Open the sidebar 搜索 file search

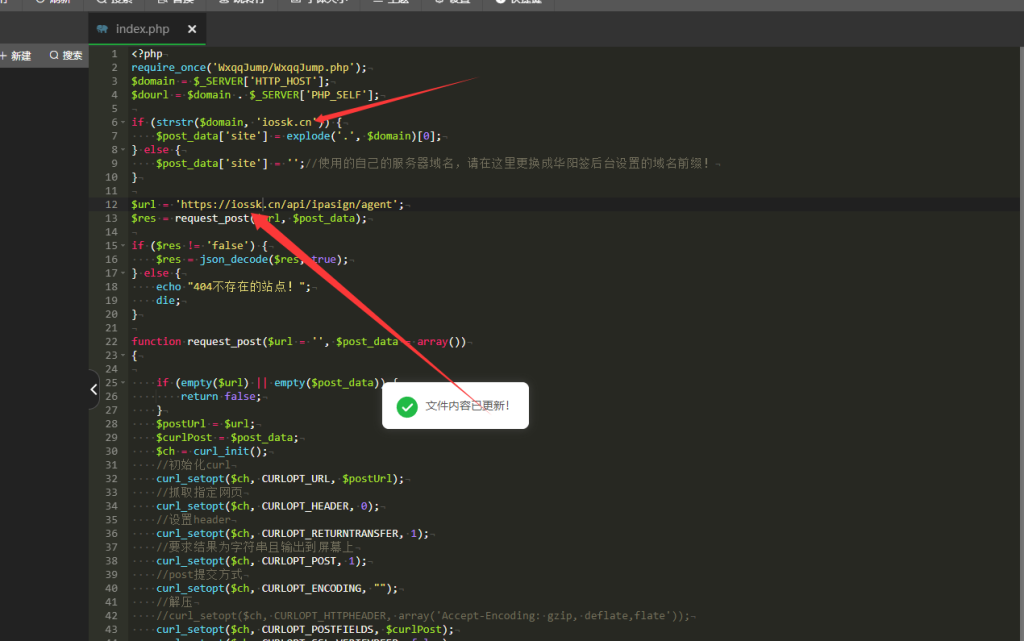[66, 56]
